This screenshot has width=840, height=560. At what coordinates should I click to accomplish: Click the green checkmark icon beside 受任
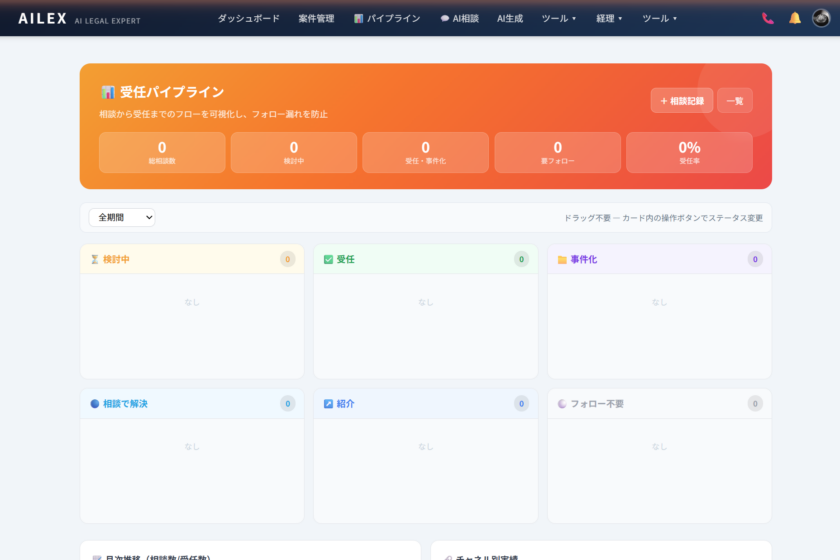pos(328,260)
